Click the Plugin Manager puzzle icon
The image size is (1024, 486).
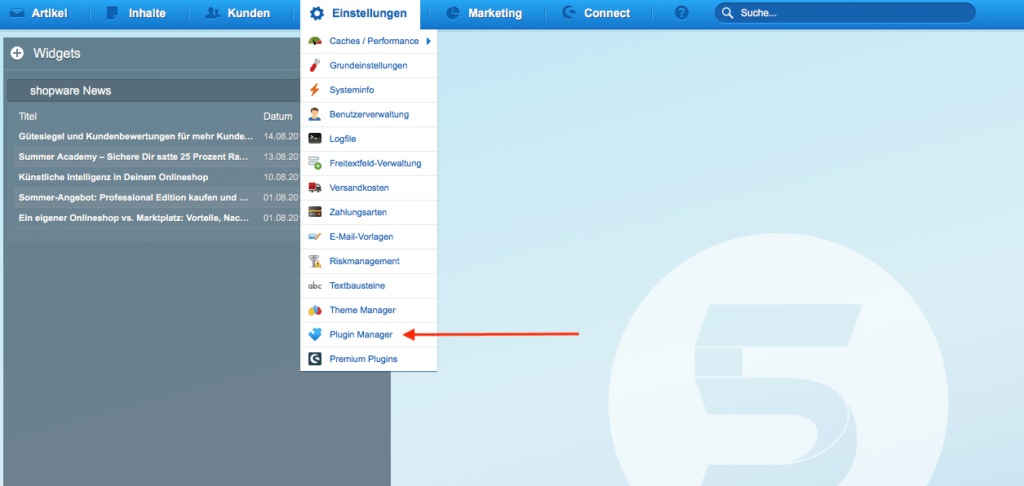(x=315, y=334)
